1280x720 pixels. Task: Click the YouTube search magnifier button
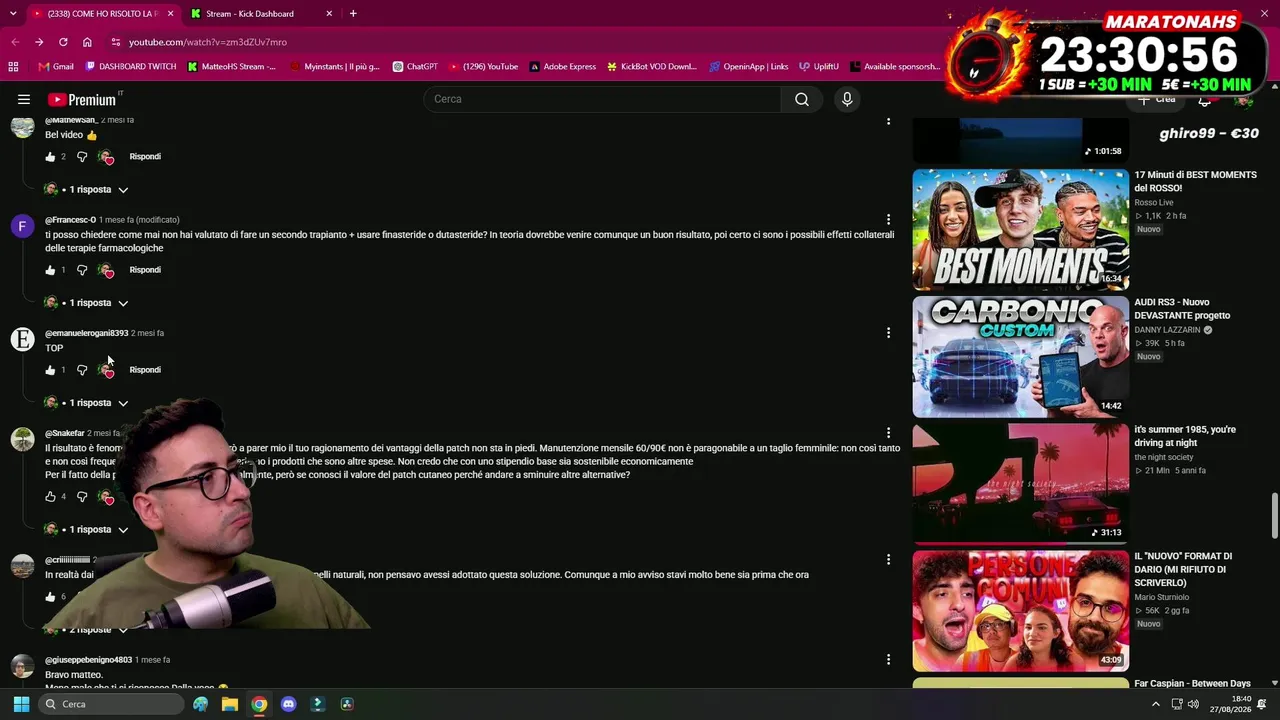tap(802, 99)
